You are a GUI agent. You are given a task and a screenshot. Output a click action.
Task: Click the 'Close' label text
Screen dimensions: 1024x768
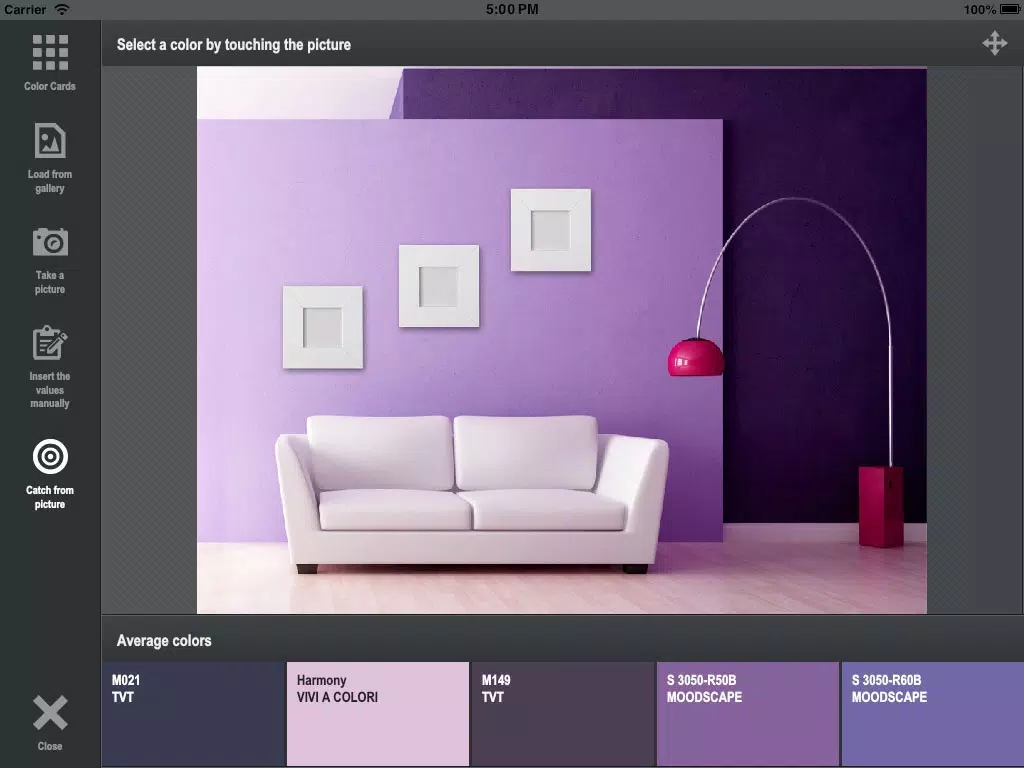click(50, 746)
